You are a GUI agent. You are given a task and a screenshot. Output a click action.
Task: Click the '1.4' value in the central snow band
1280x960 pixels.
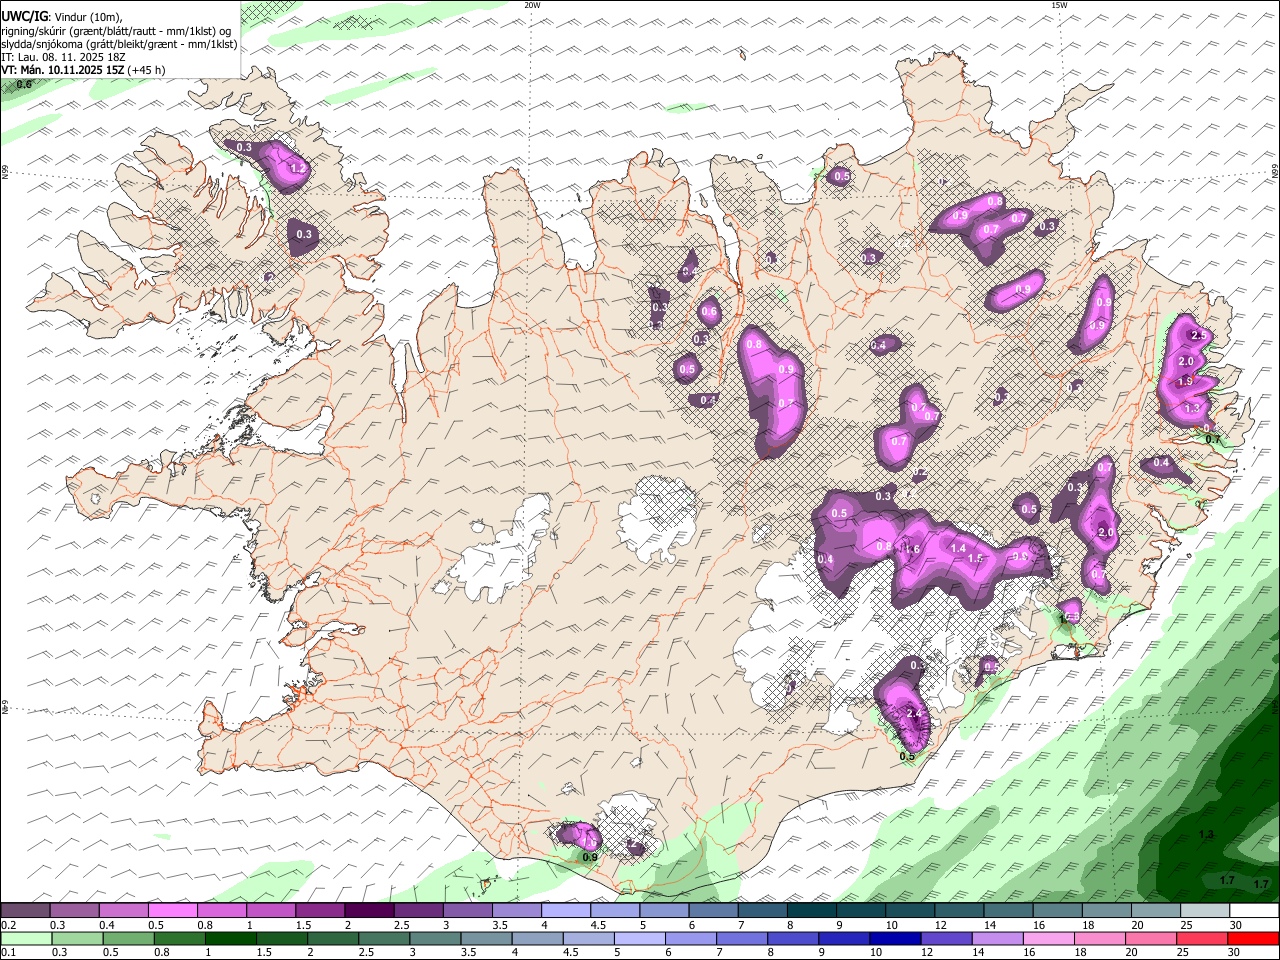[959, 548]
